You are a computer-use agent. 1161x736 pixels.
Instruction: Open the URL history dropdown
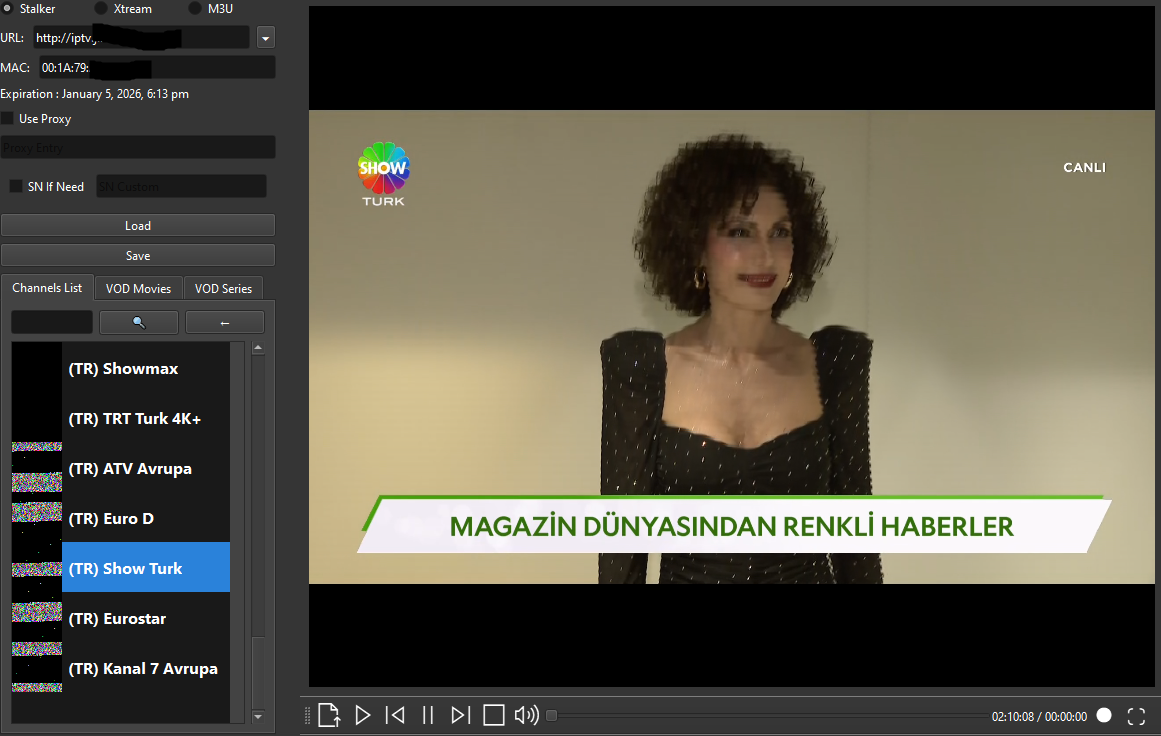pyautogui.click(x=266, y=38)
